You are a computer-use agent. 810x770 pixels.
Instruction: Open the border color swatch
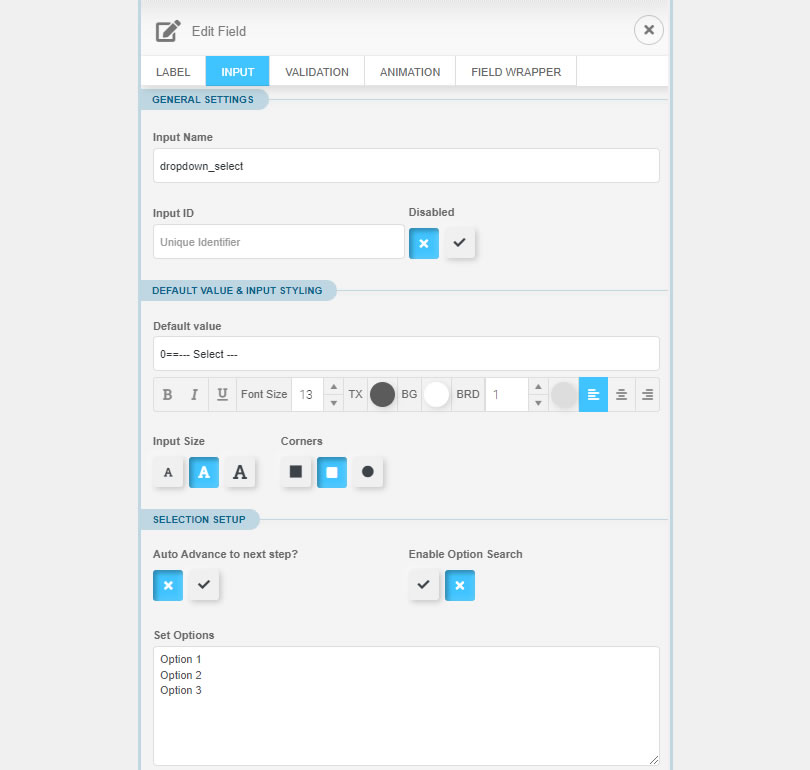[564, 395]
